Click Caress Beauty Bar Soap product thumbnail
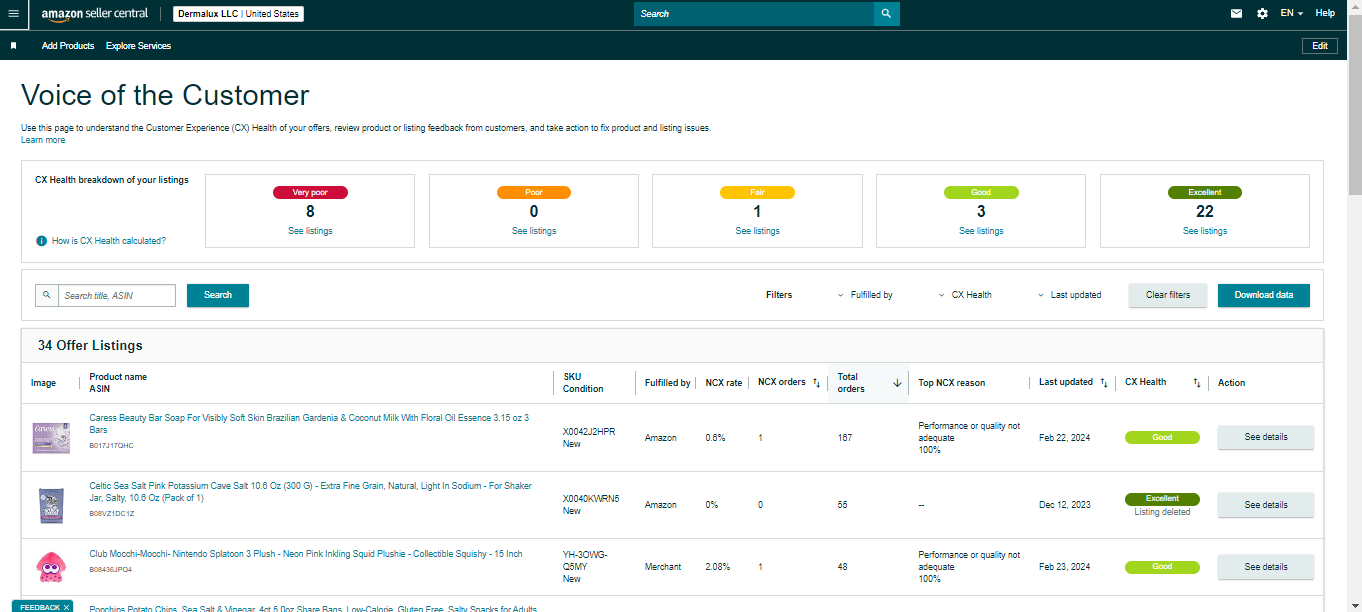Viewport: 1362px width, 612px height. coord(51,437)
